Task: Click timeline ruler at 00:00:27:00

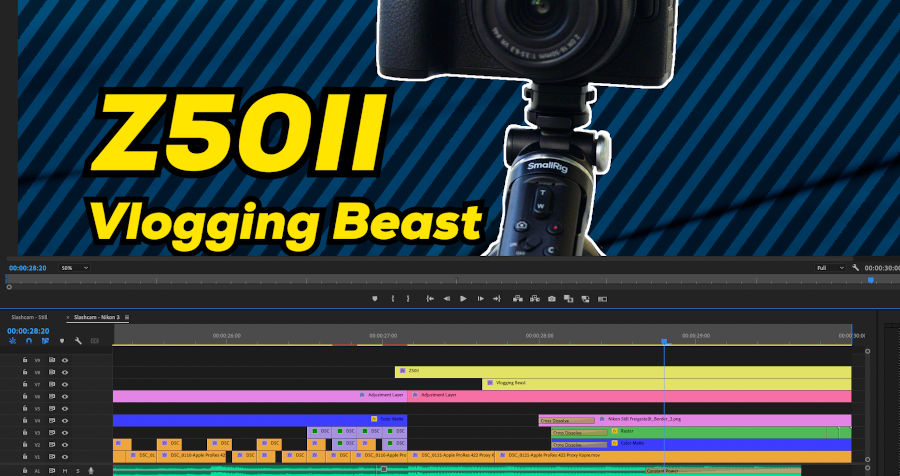Action: 383,336
